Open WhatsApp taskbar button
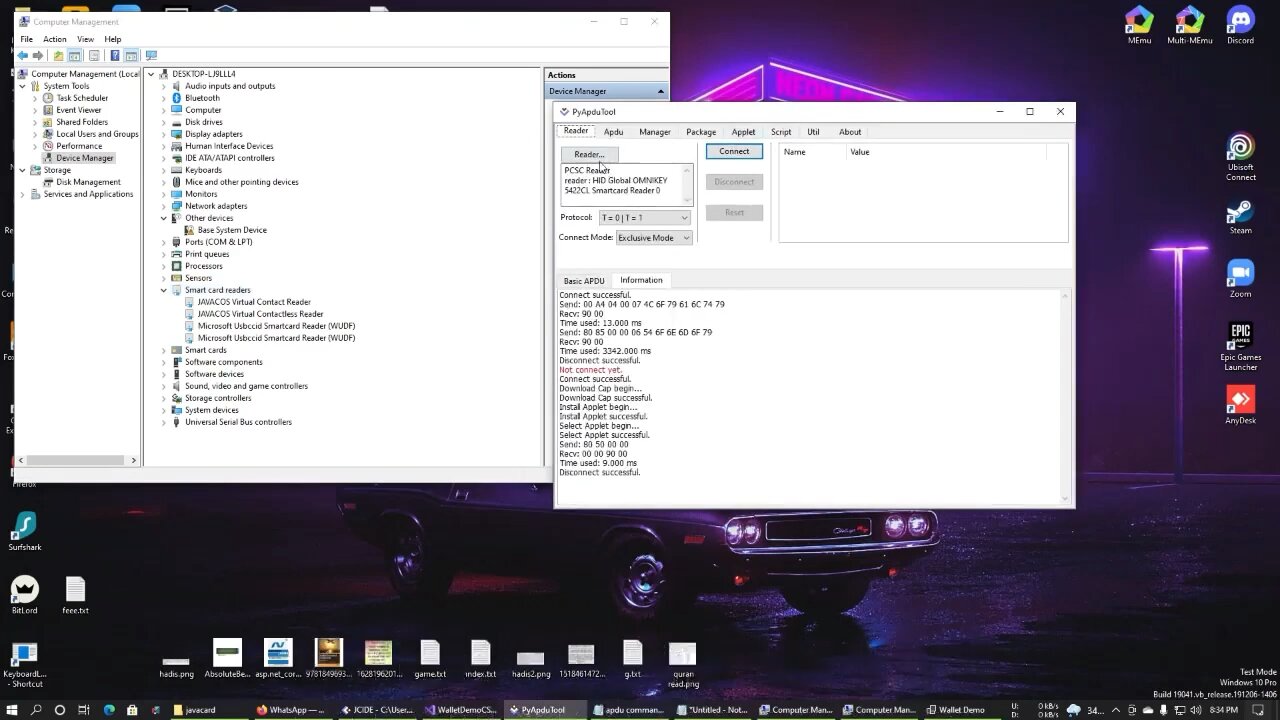Image resolution: width=1280 pixels, height=720 pixels. [x=290, y=710]
